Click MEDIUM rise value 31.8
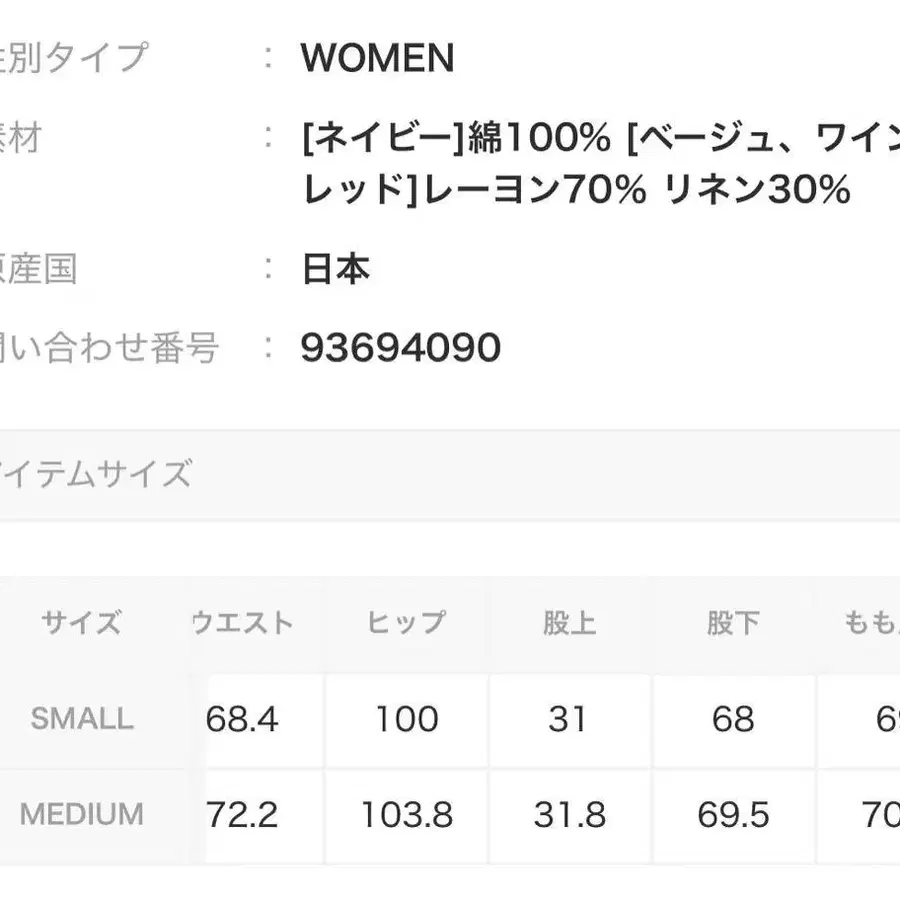Screen dimensions: 900x900 569,815
